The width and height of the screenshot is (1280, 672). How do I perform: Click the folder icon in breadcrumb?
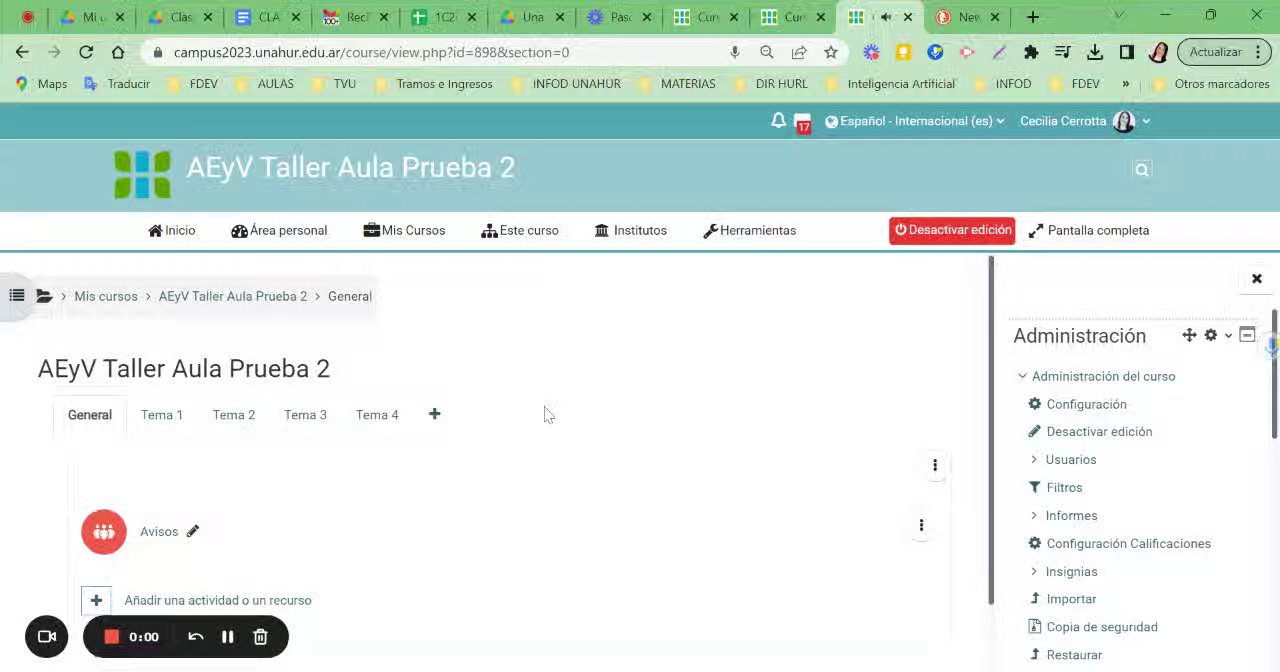point(44,296)
